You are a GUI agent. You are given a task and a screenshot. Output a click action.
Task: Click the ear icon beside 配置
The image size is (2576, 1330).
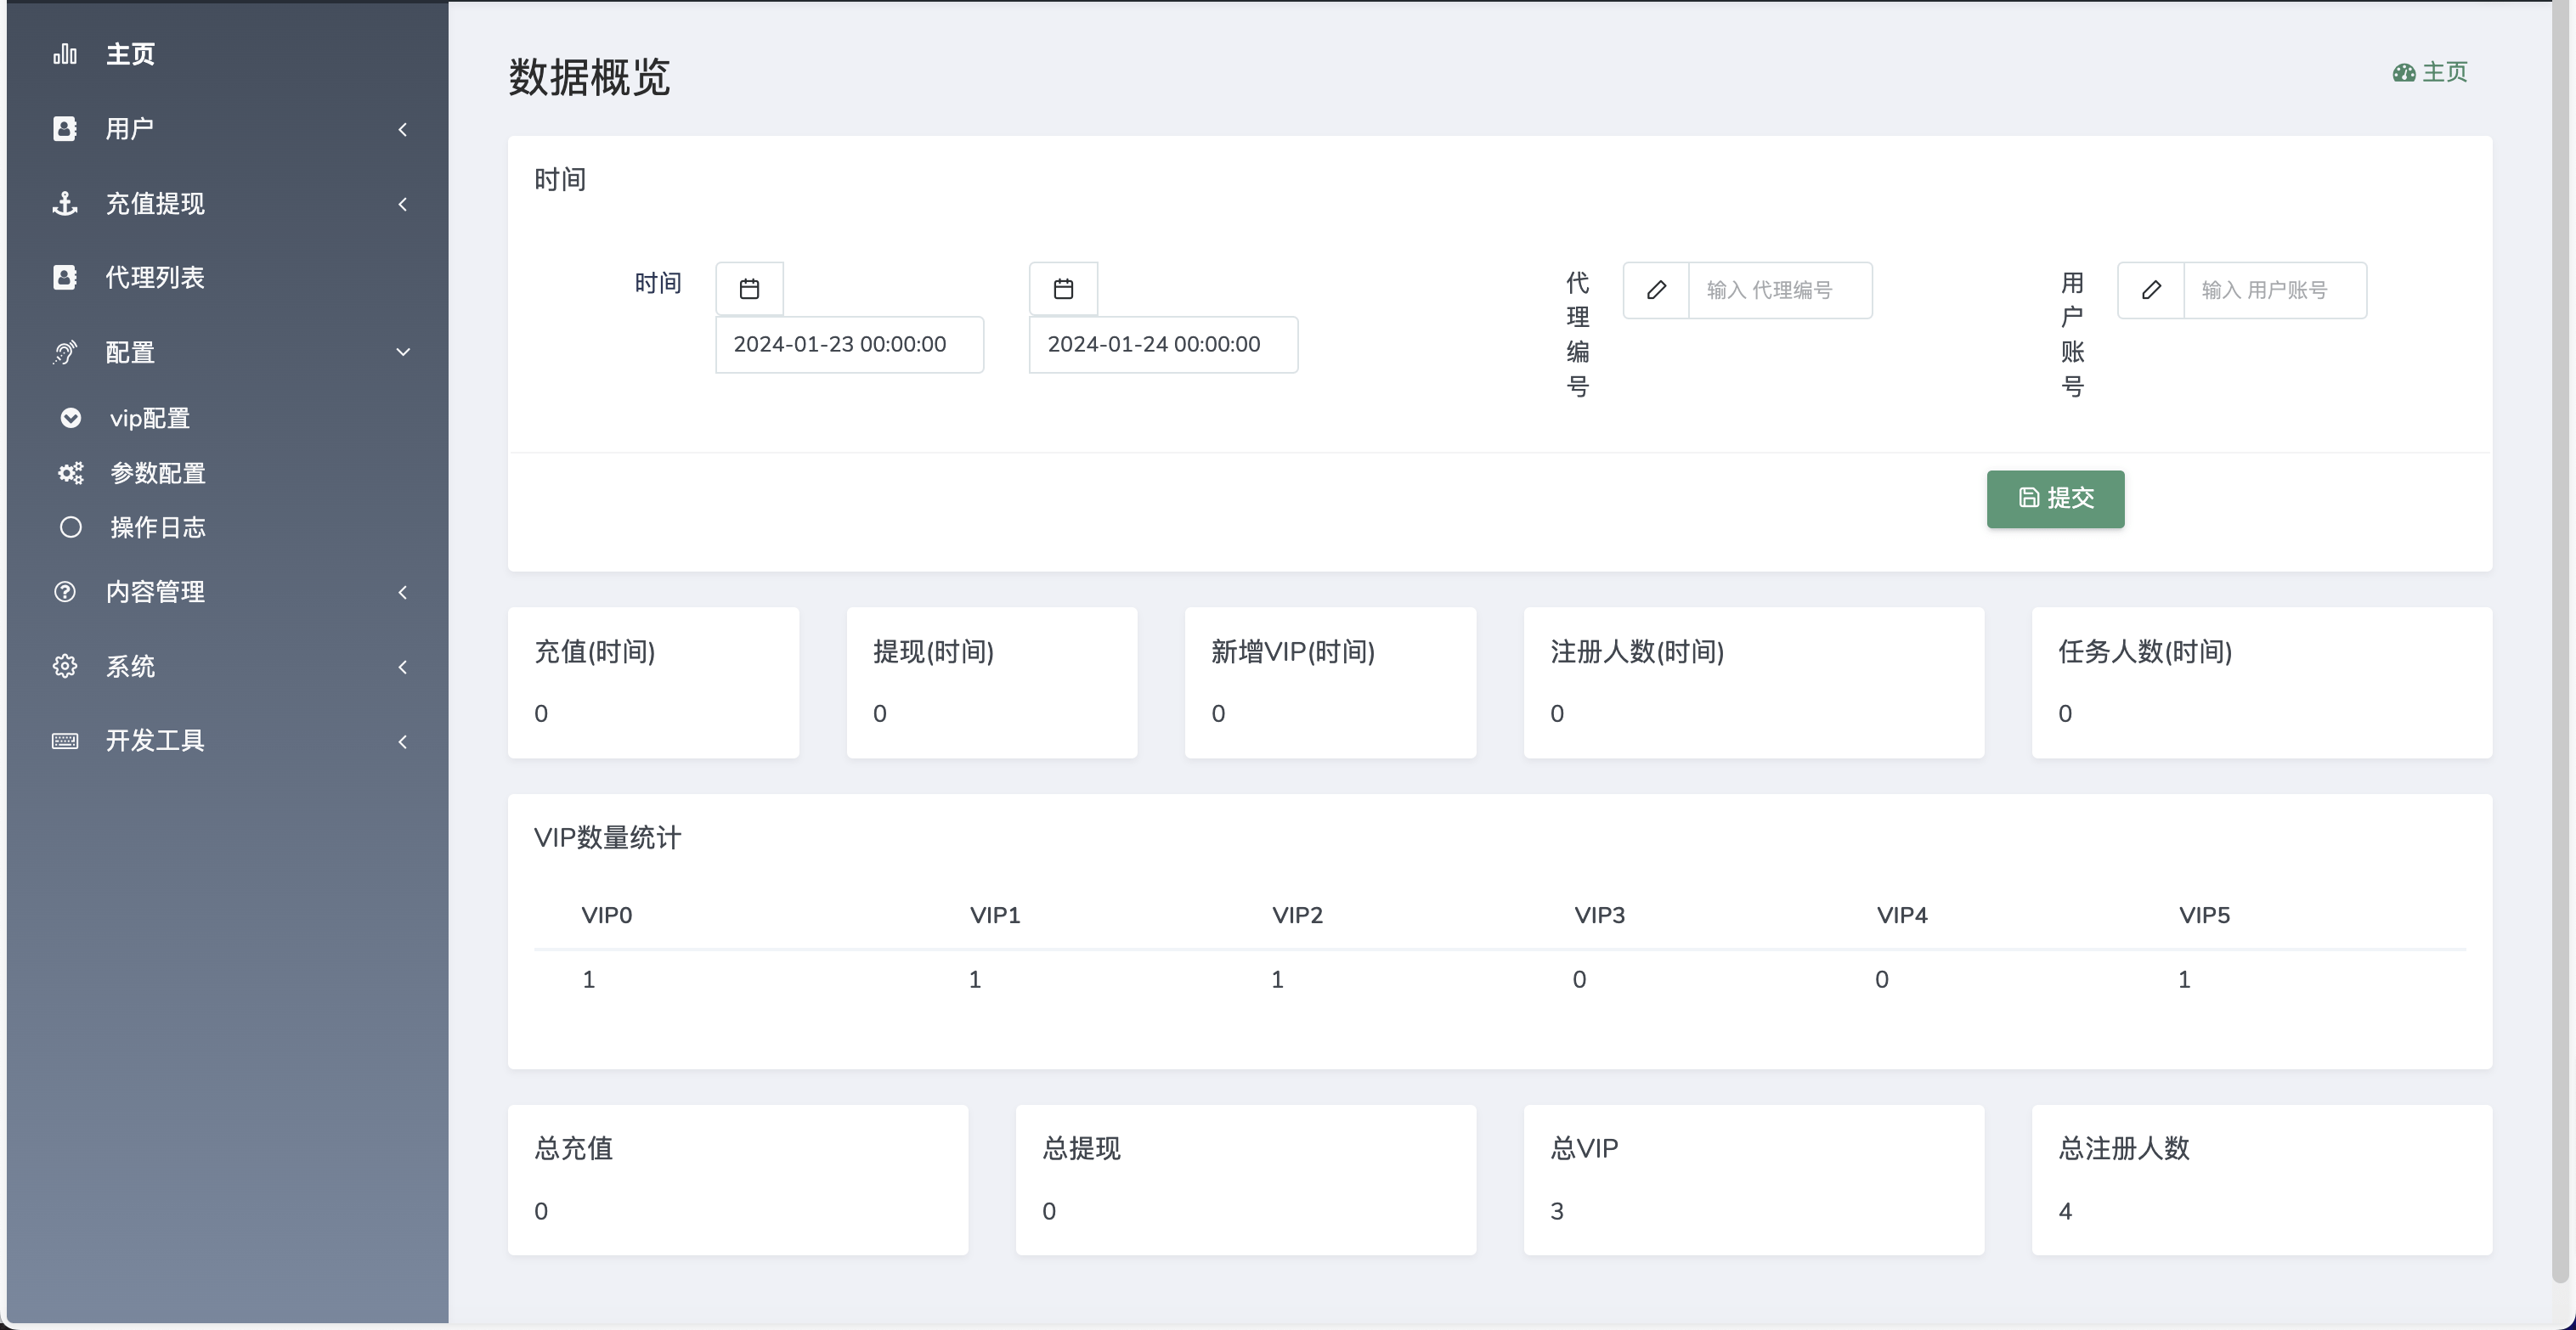click(x=65, y=352)
